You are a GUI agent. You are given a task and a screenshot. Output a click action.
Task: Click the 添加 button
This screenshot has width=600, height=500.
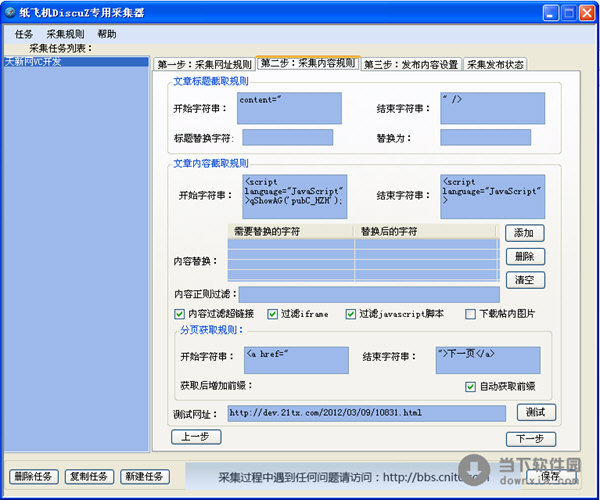click(525, 233)
